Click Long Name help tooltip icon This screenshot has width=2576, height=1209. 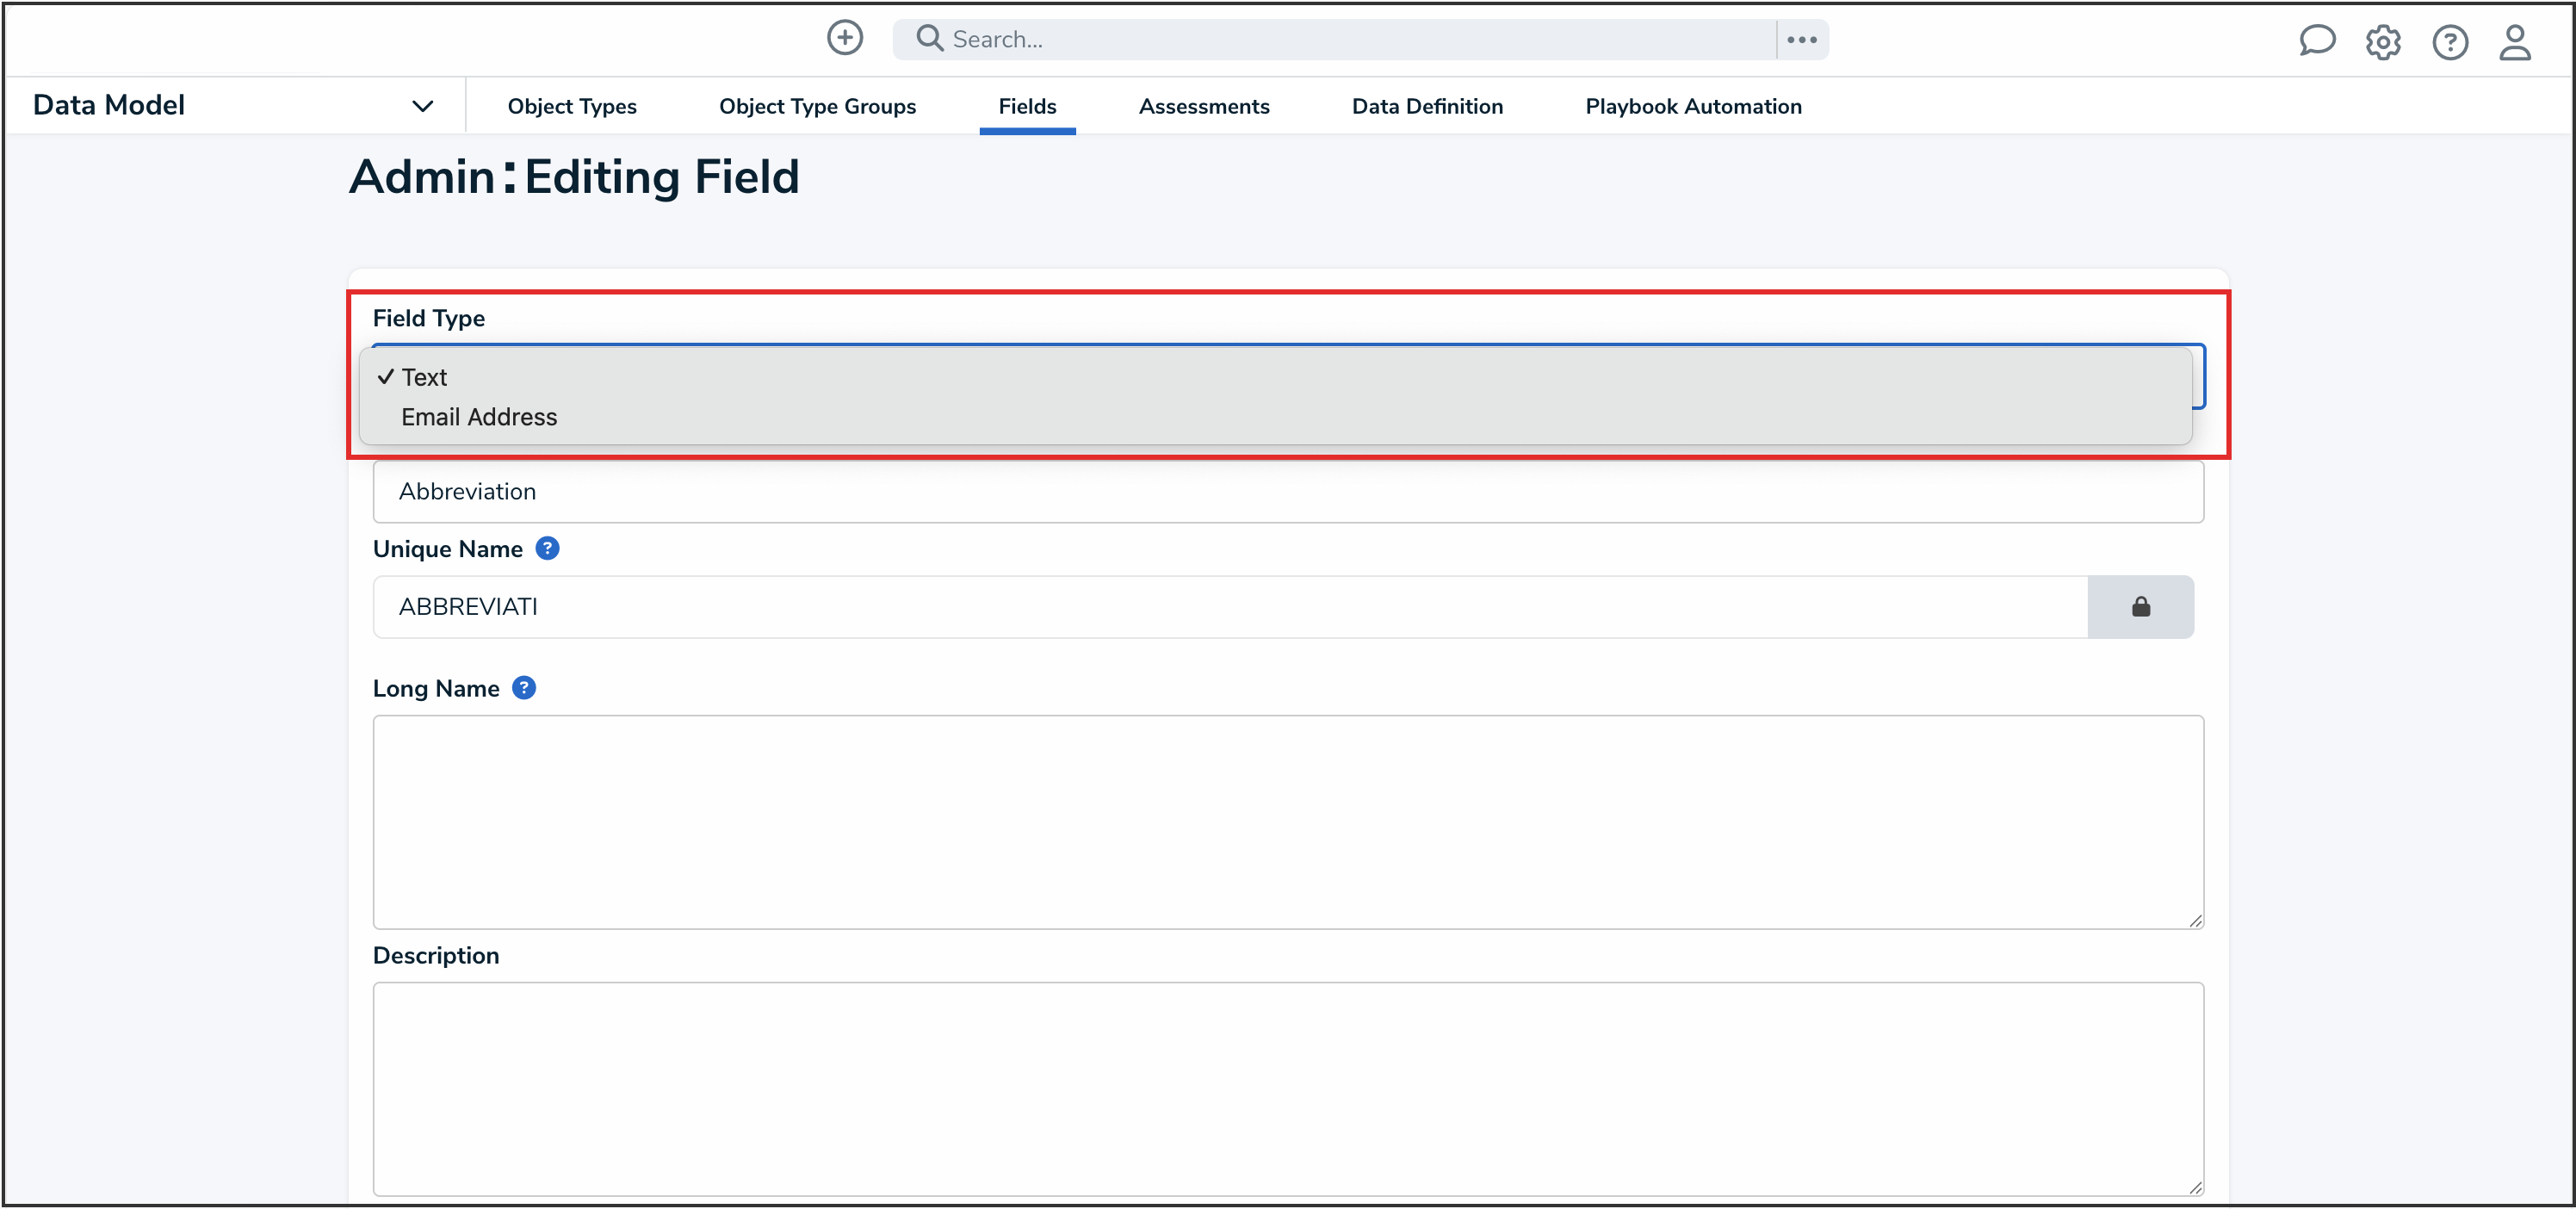click(524, 688)
